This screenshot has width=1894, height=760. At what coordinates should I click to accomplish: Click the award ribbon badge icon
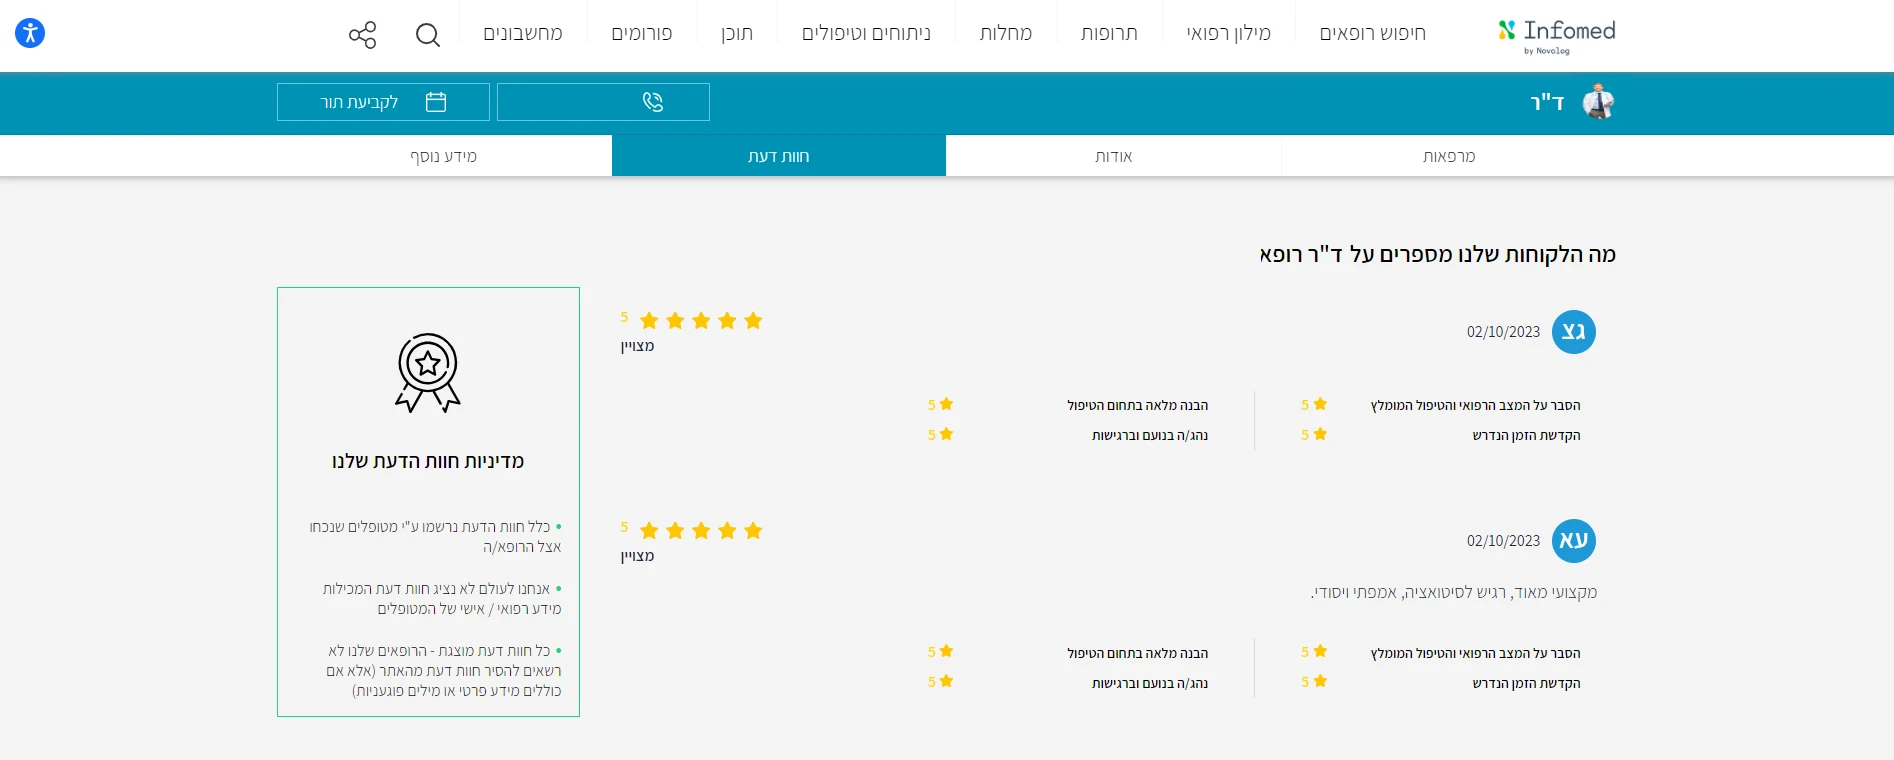pyautogui.click(x=428, y=373)
